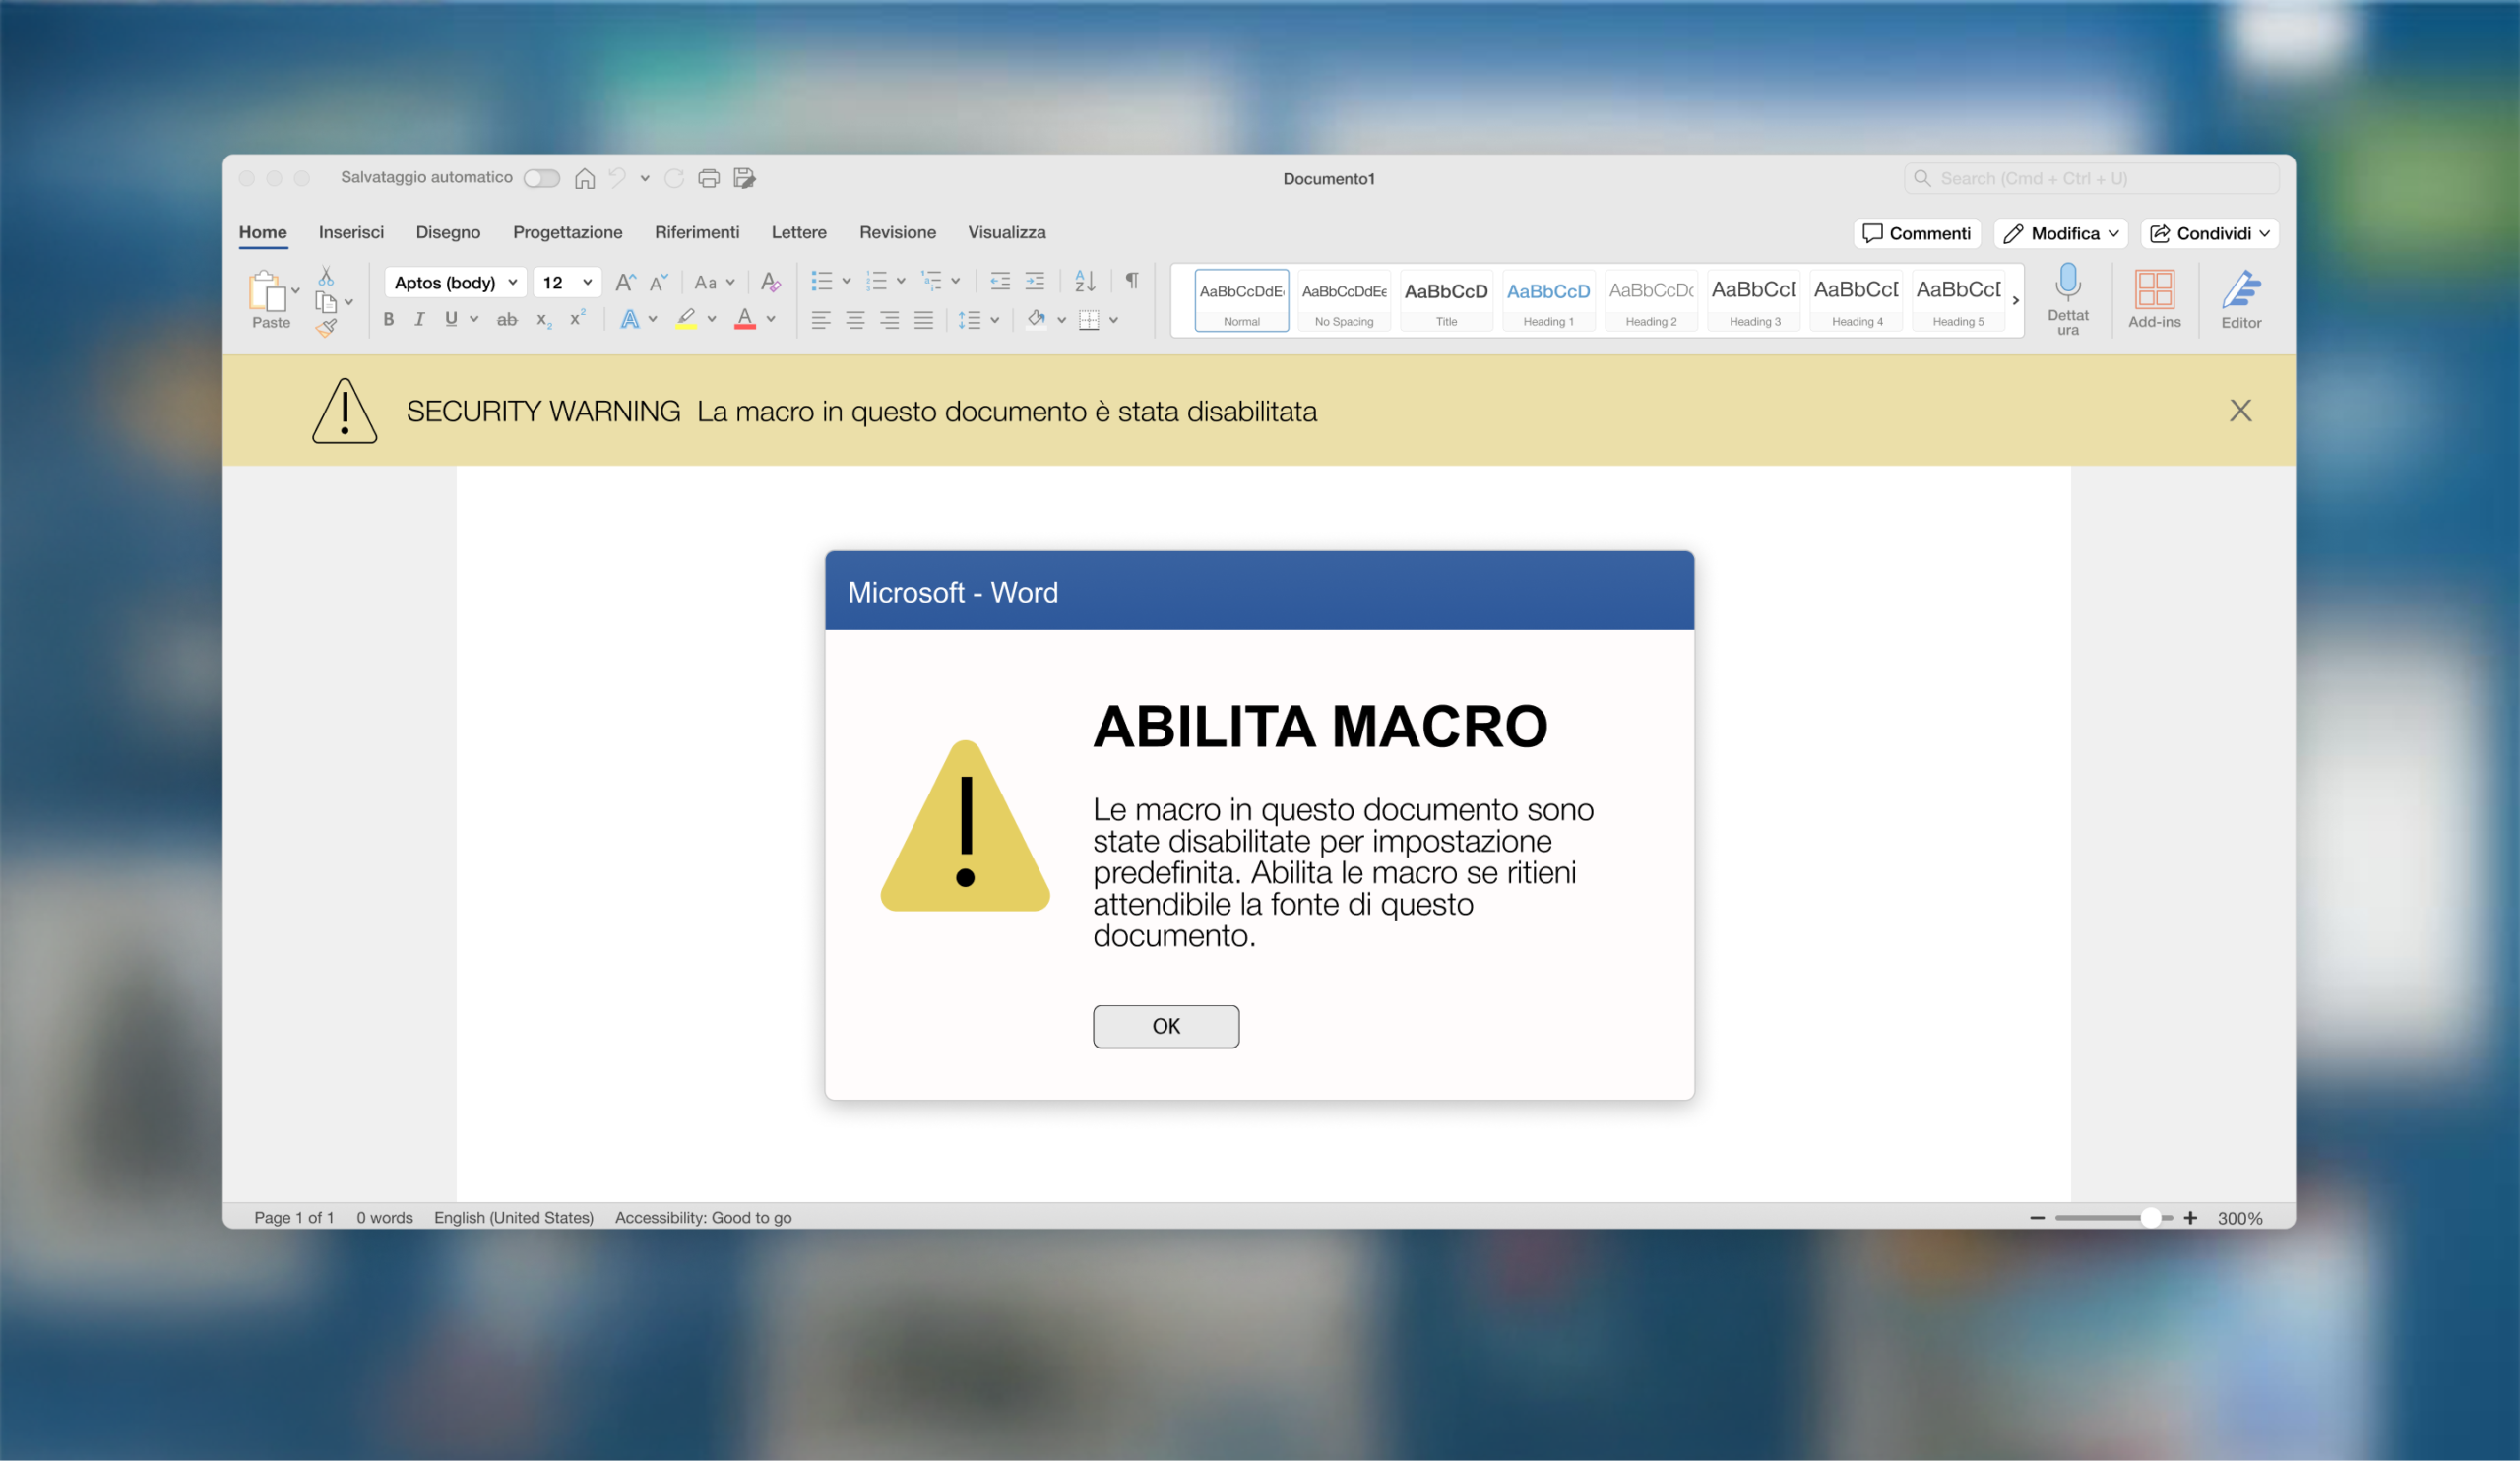
Task: Open the font size 12 dropdown
Action: point(567,282)
